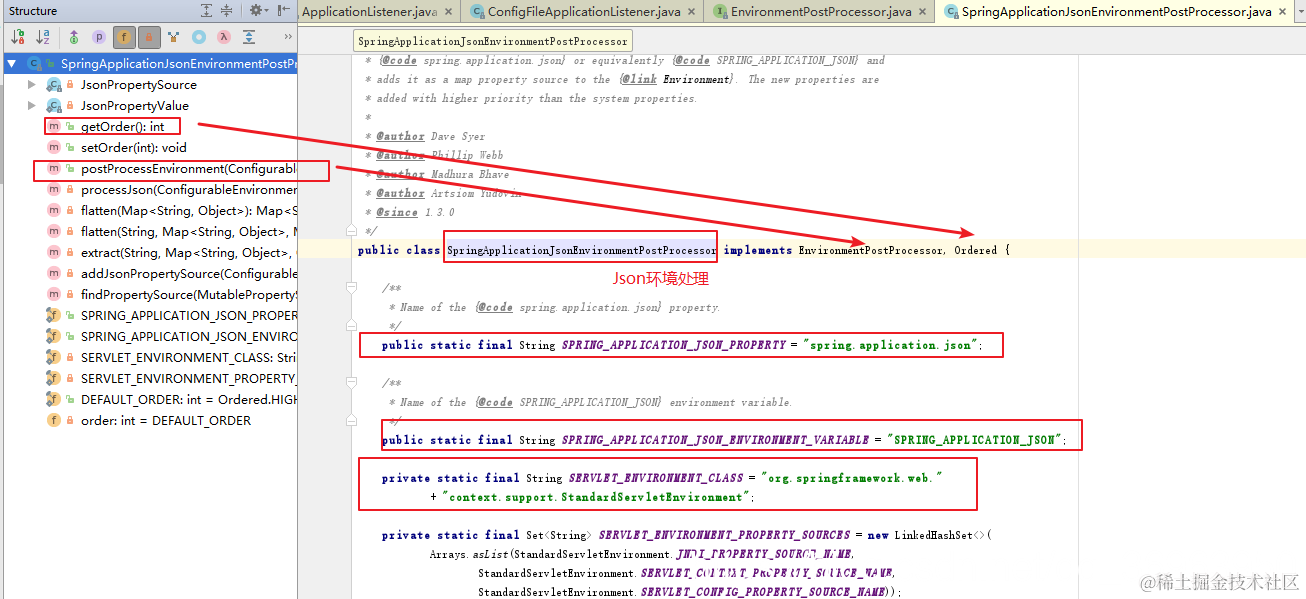Toggle Show Lambdas filter button
The height and width of the screenshot is (599, 1306).
coord(224,37)
